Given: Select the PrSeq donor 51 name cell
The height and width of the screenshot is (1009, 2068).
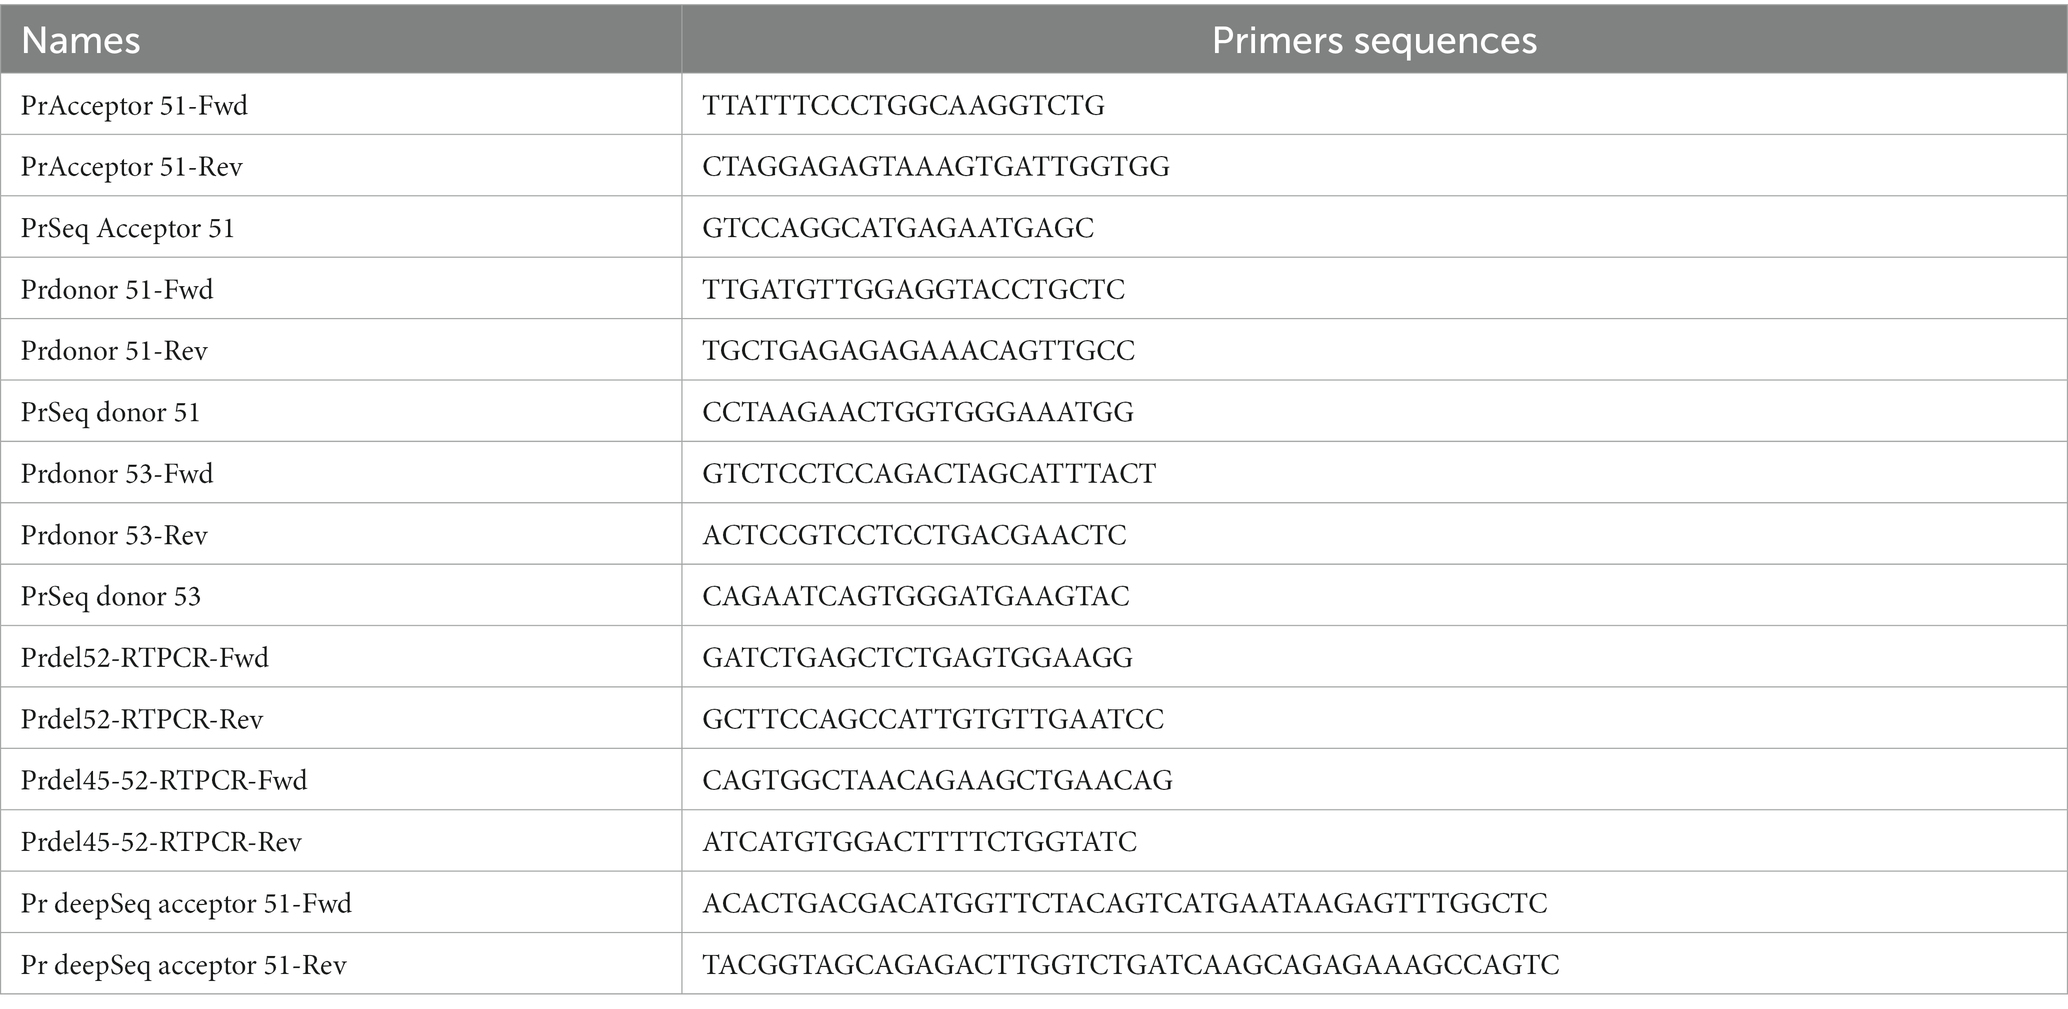Looking at the screenshot, I should pos(341,412).
